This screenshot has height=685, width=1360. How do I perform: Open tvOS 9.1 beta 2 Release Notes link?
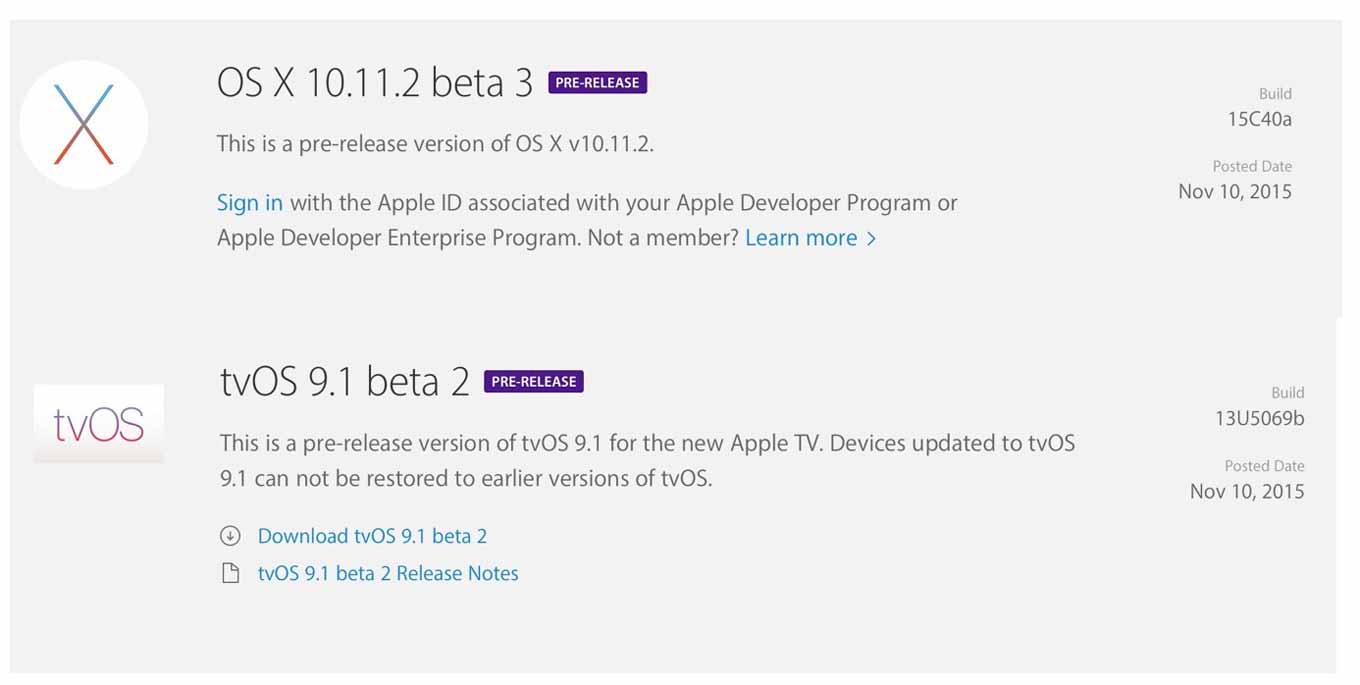click(388, 574)
